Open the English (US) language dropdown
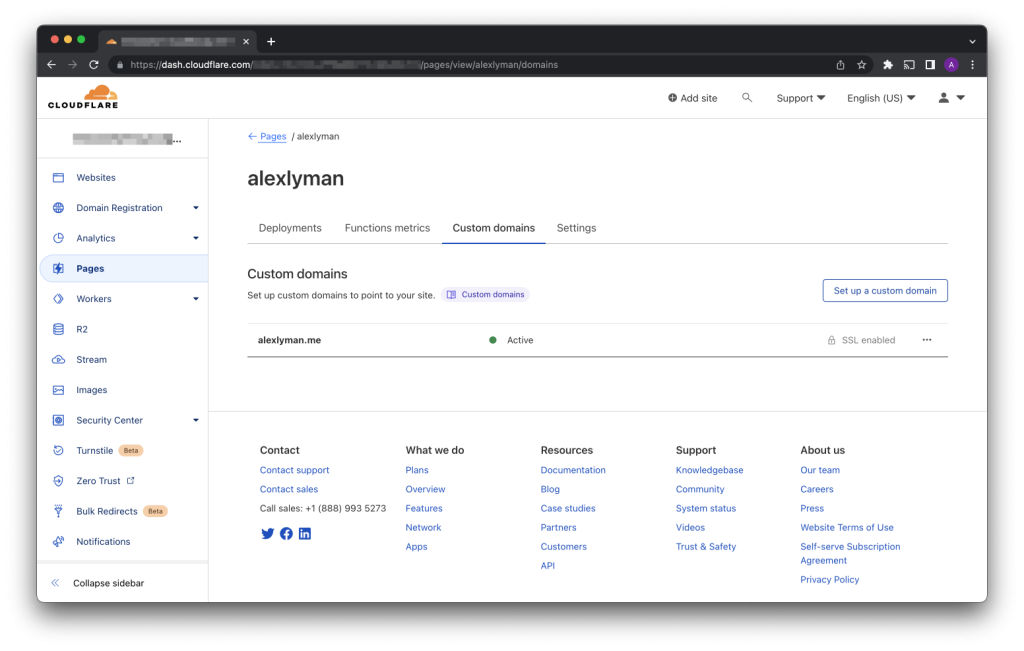 (880, 98)
